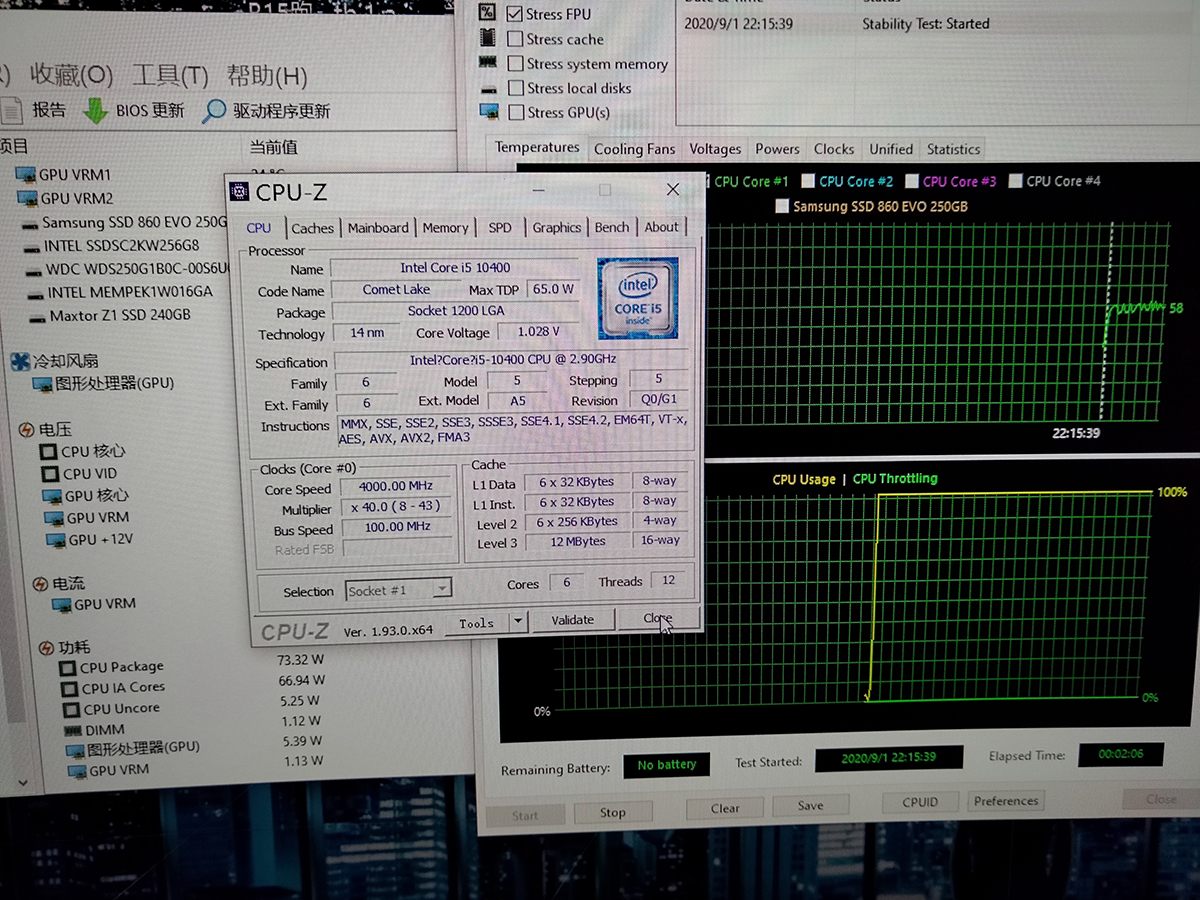Screen dimensions: 1200x900
Task: Toggle the CPU Core #3 graph checkbox
Action: [x=912, y=181]
